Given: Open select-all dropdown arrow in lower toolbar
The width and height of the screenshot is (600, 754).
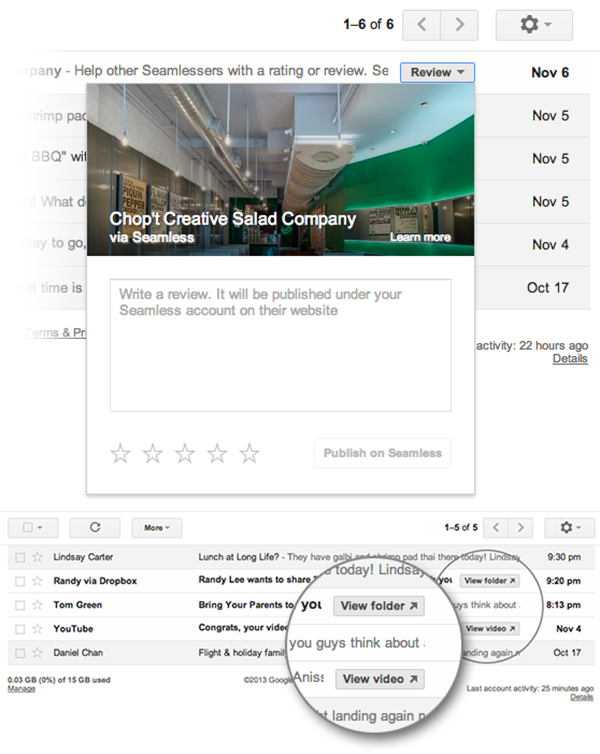Looking at the screenshot, I should pos(40,528).
